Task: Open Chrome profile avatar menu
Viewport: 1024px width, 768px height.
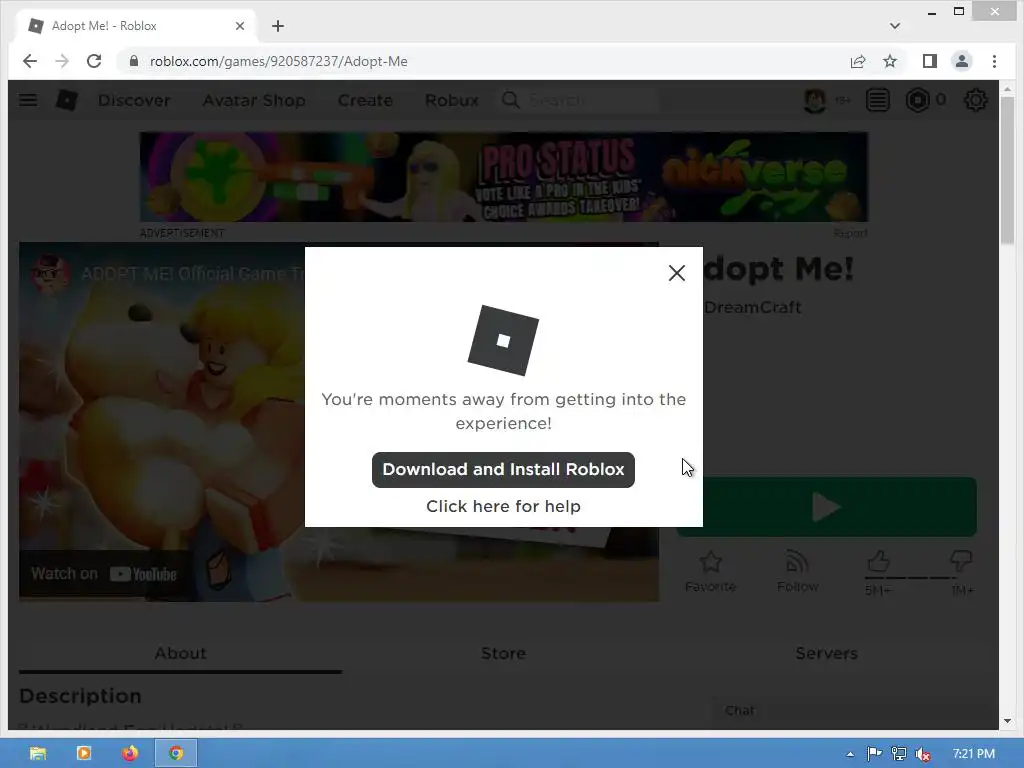Action: 961,61
